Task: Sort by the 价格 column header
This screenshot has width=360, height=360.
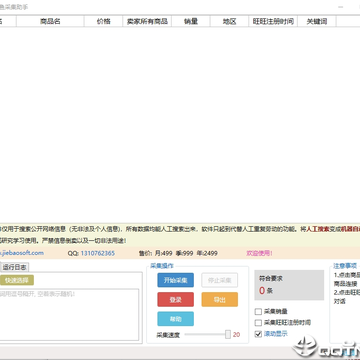Action: tap(104, 22)
